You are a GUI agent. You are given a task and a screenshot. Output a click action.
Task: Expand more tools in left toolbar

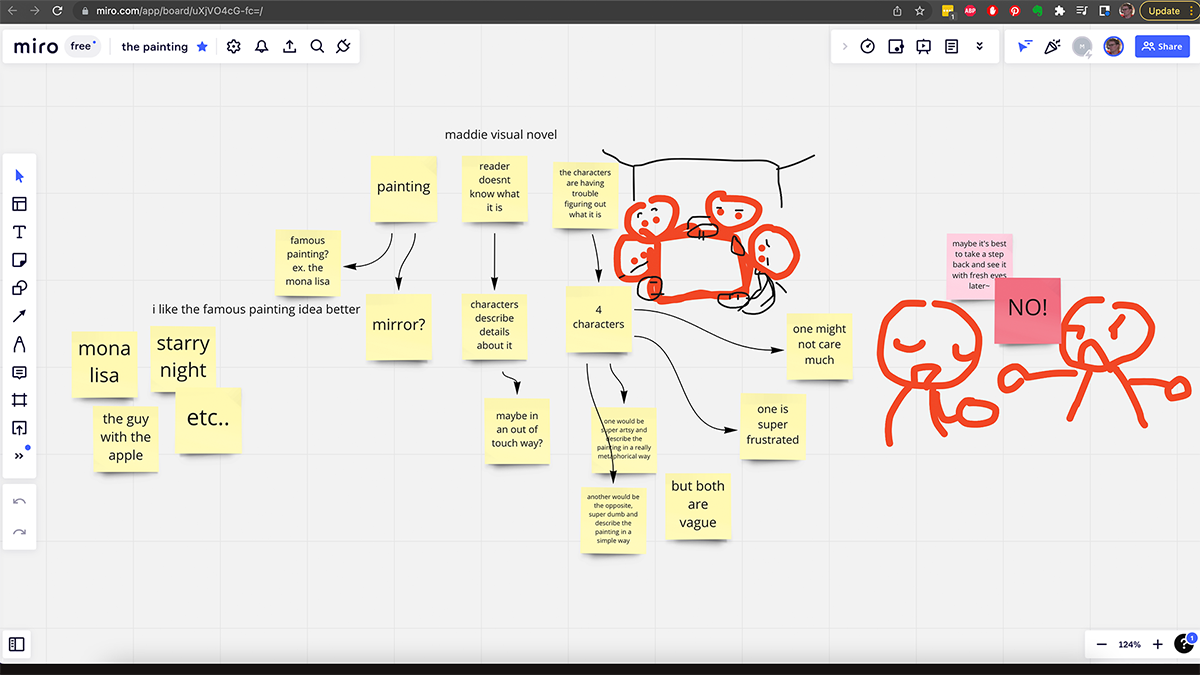point(19,456)
